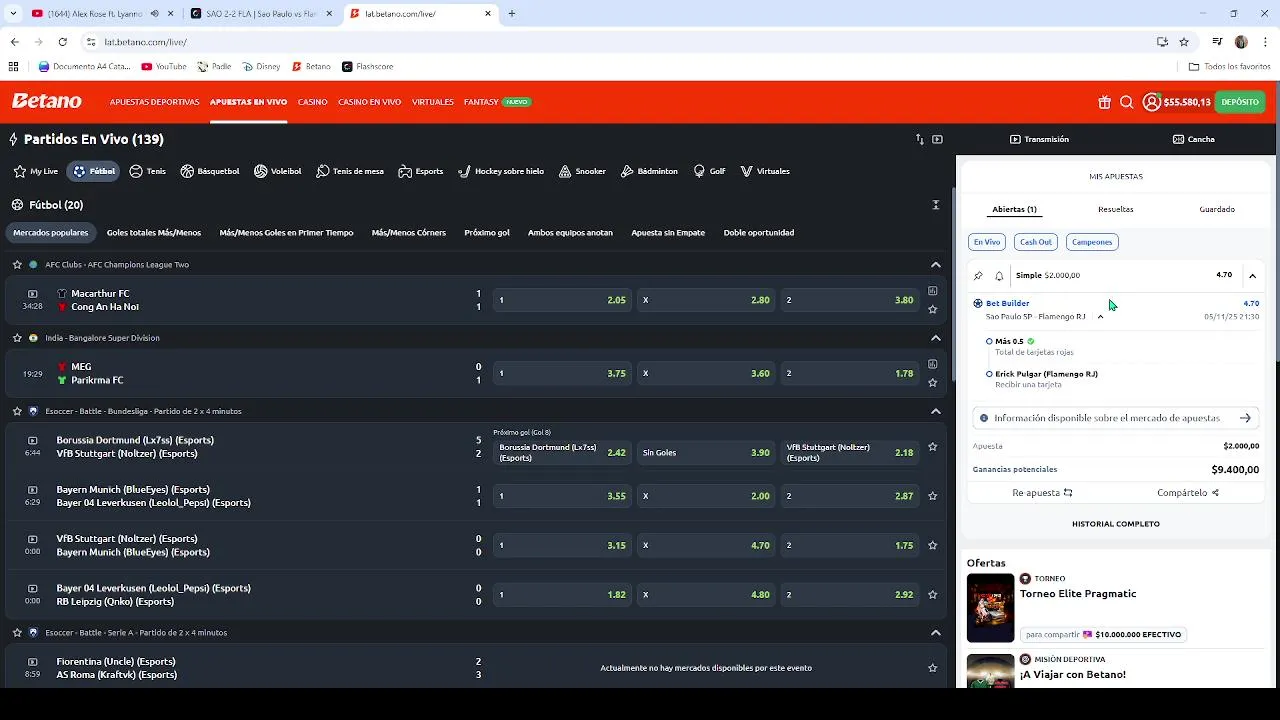Open the Transmisión stream tab
1280x720 pixels.
coord(1039,140)
